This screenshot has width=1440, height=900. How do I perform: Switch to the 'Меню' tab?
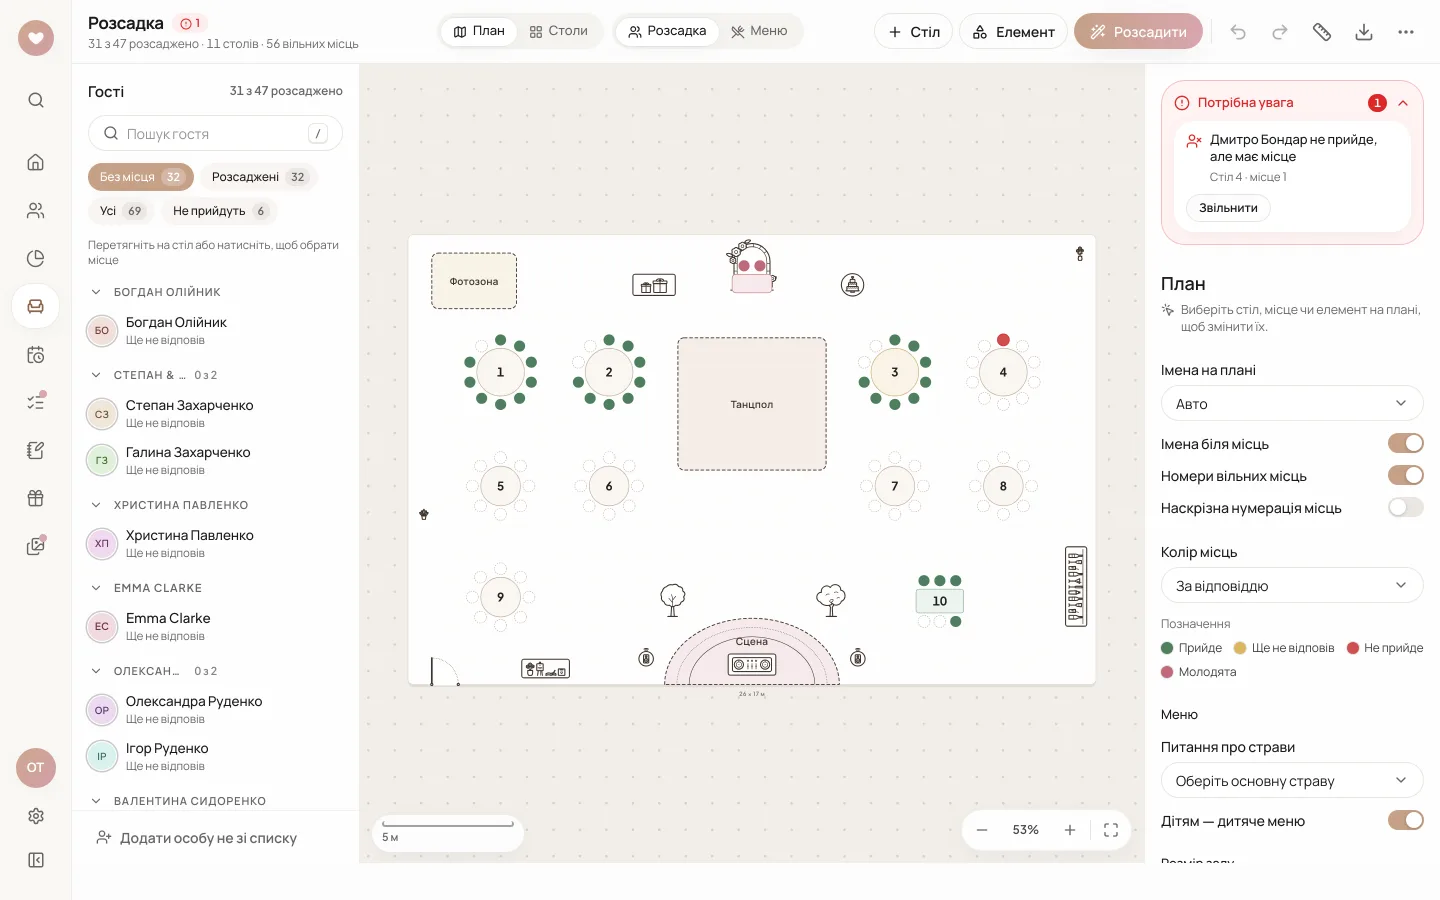click(x=759, y=31)
